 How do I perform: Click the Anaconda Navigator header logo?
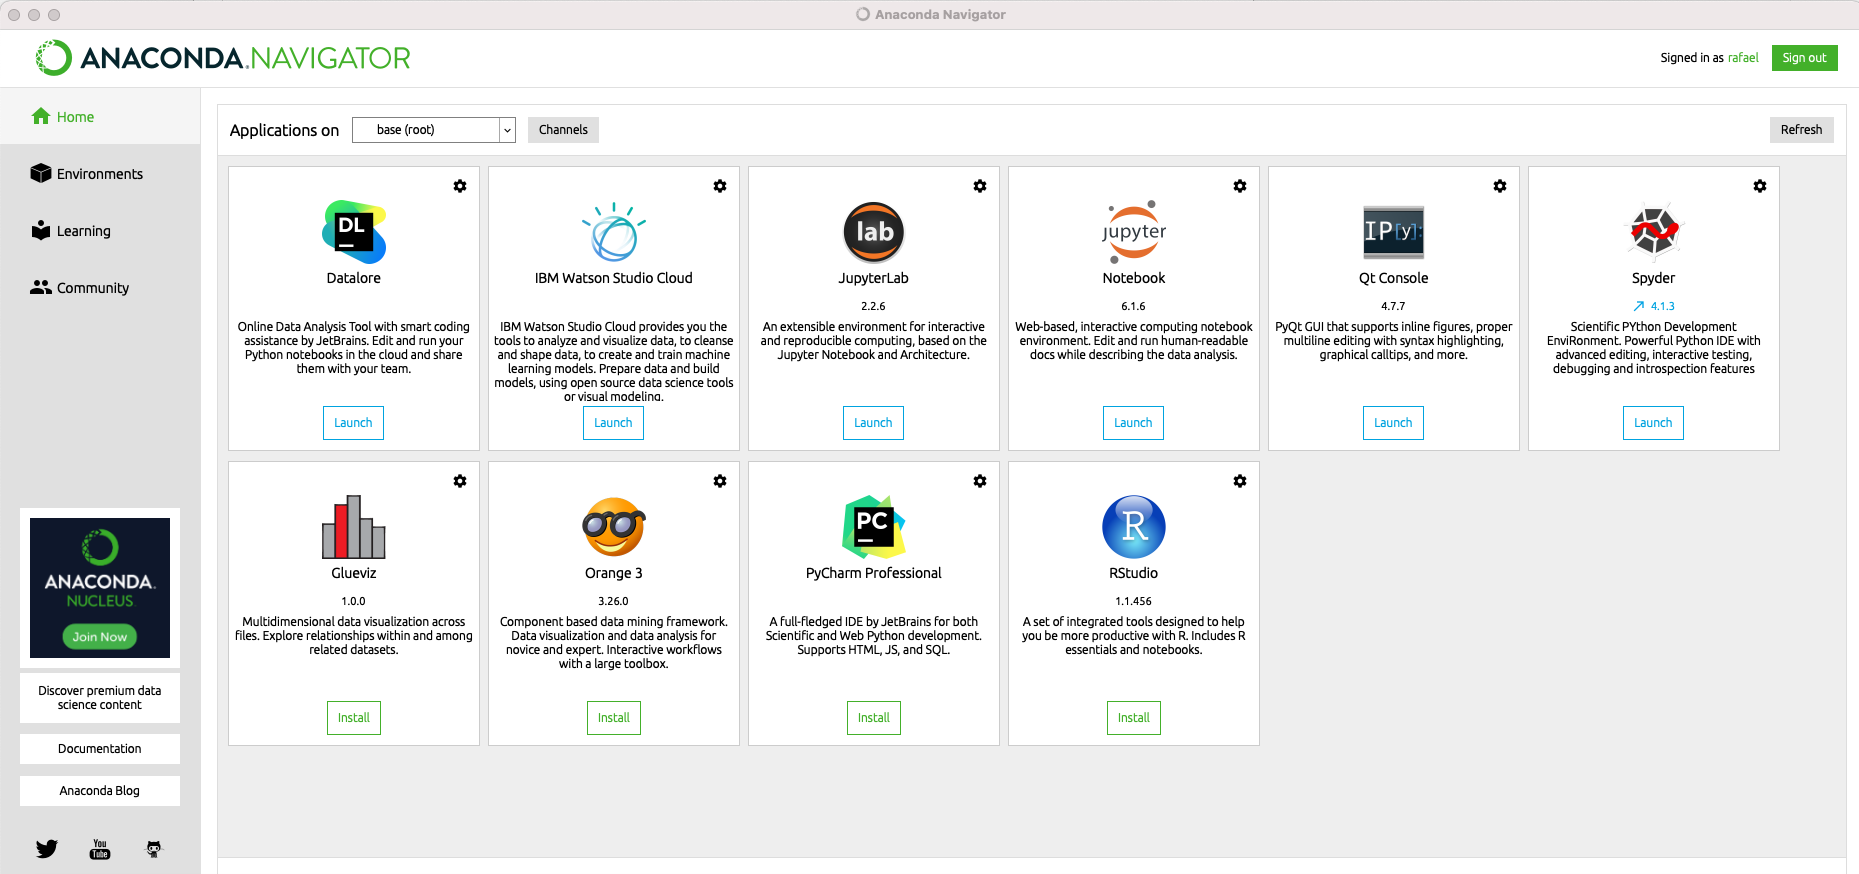tap(223, 58)
